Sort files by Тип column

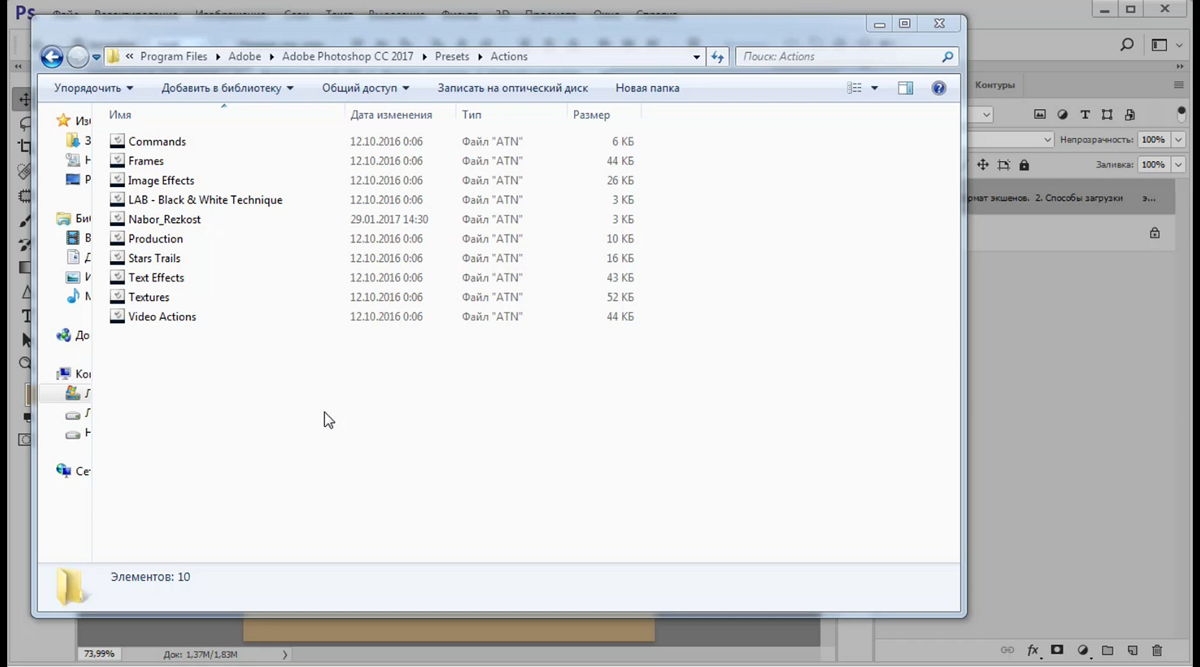471,115
